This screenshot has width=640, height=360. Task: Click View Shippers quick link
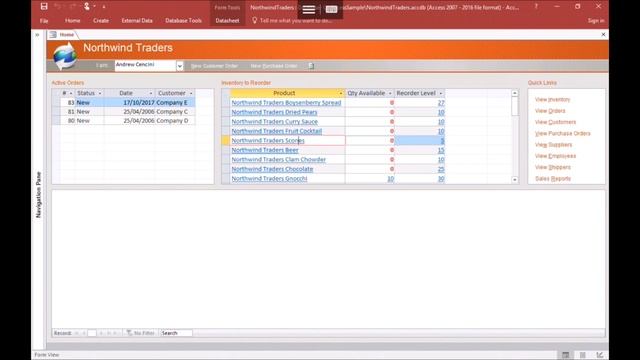[x=553, y=167]
